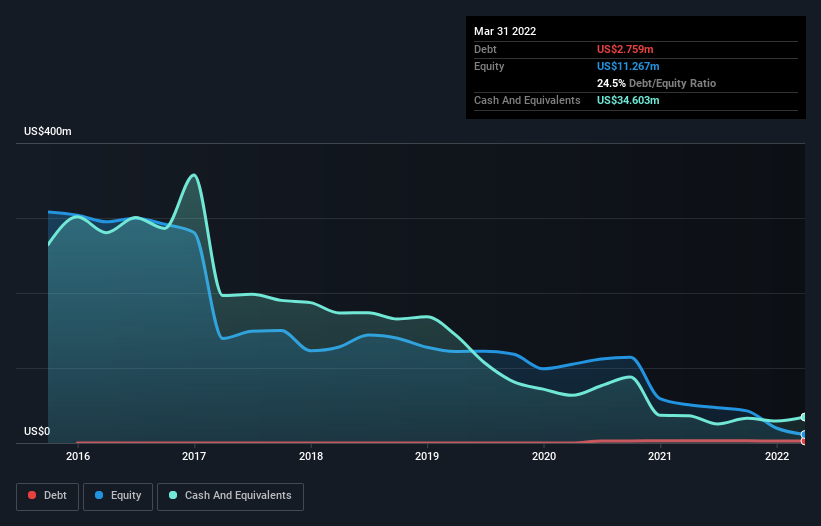Click the 2021 x-axis label
This screenshot has width=821, height=526.
coord(660,456)
